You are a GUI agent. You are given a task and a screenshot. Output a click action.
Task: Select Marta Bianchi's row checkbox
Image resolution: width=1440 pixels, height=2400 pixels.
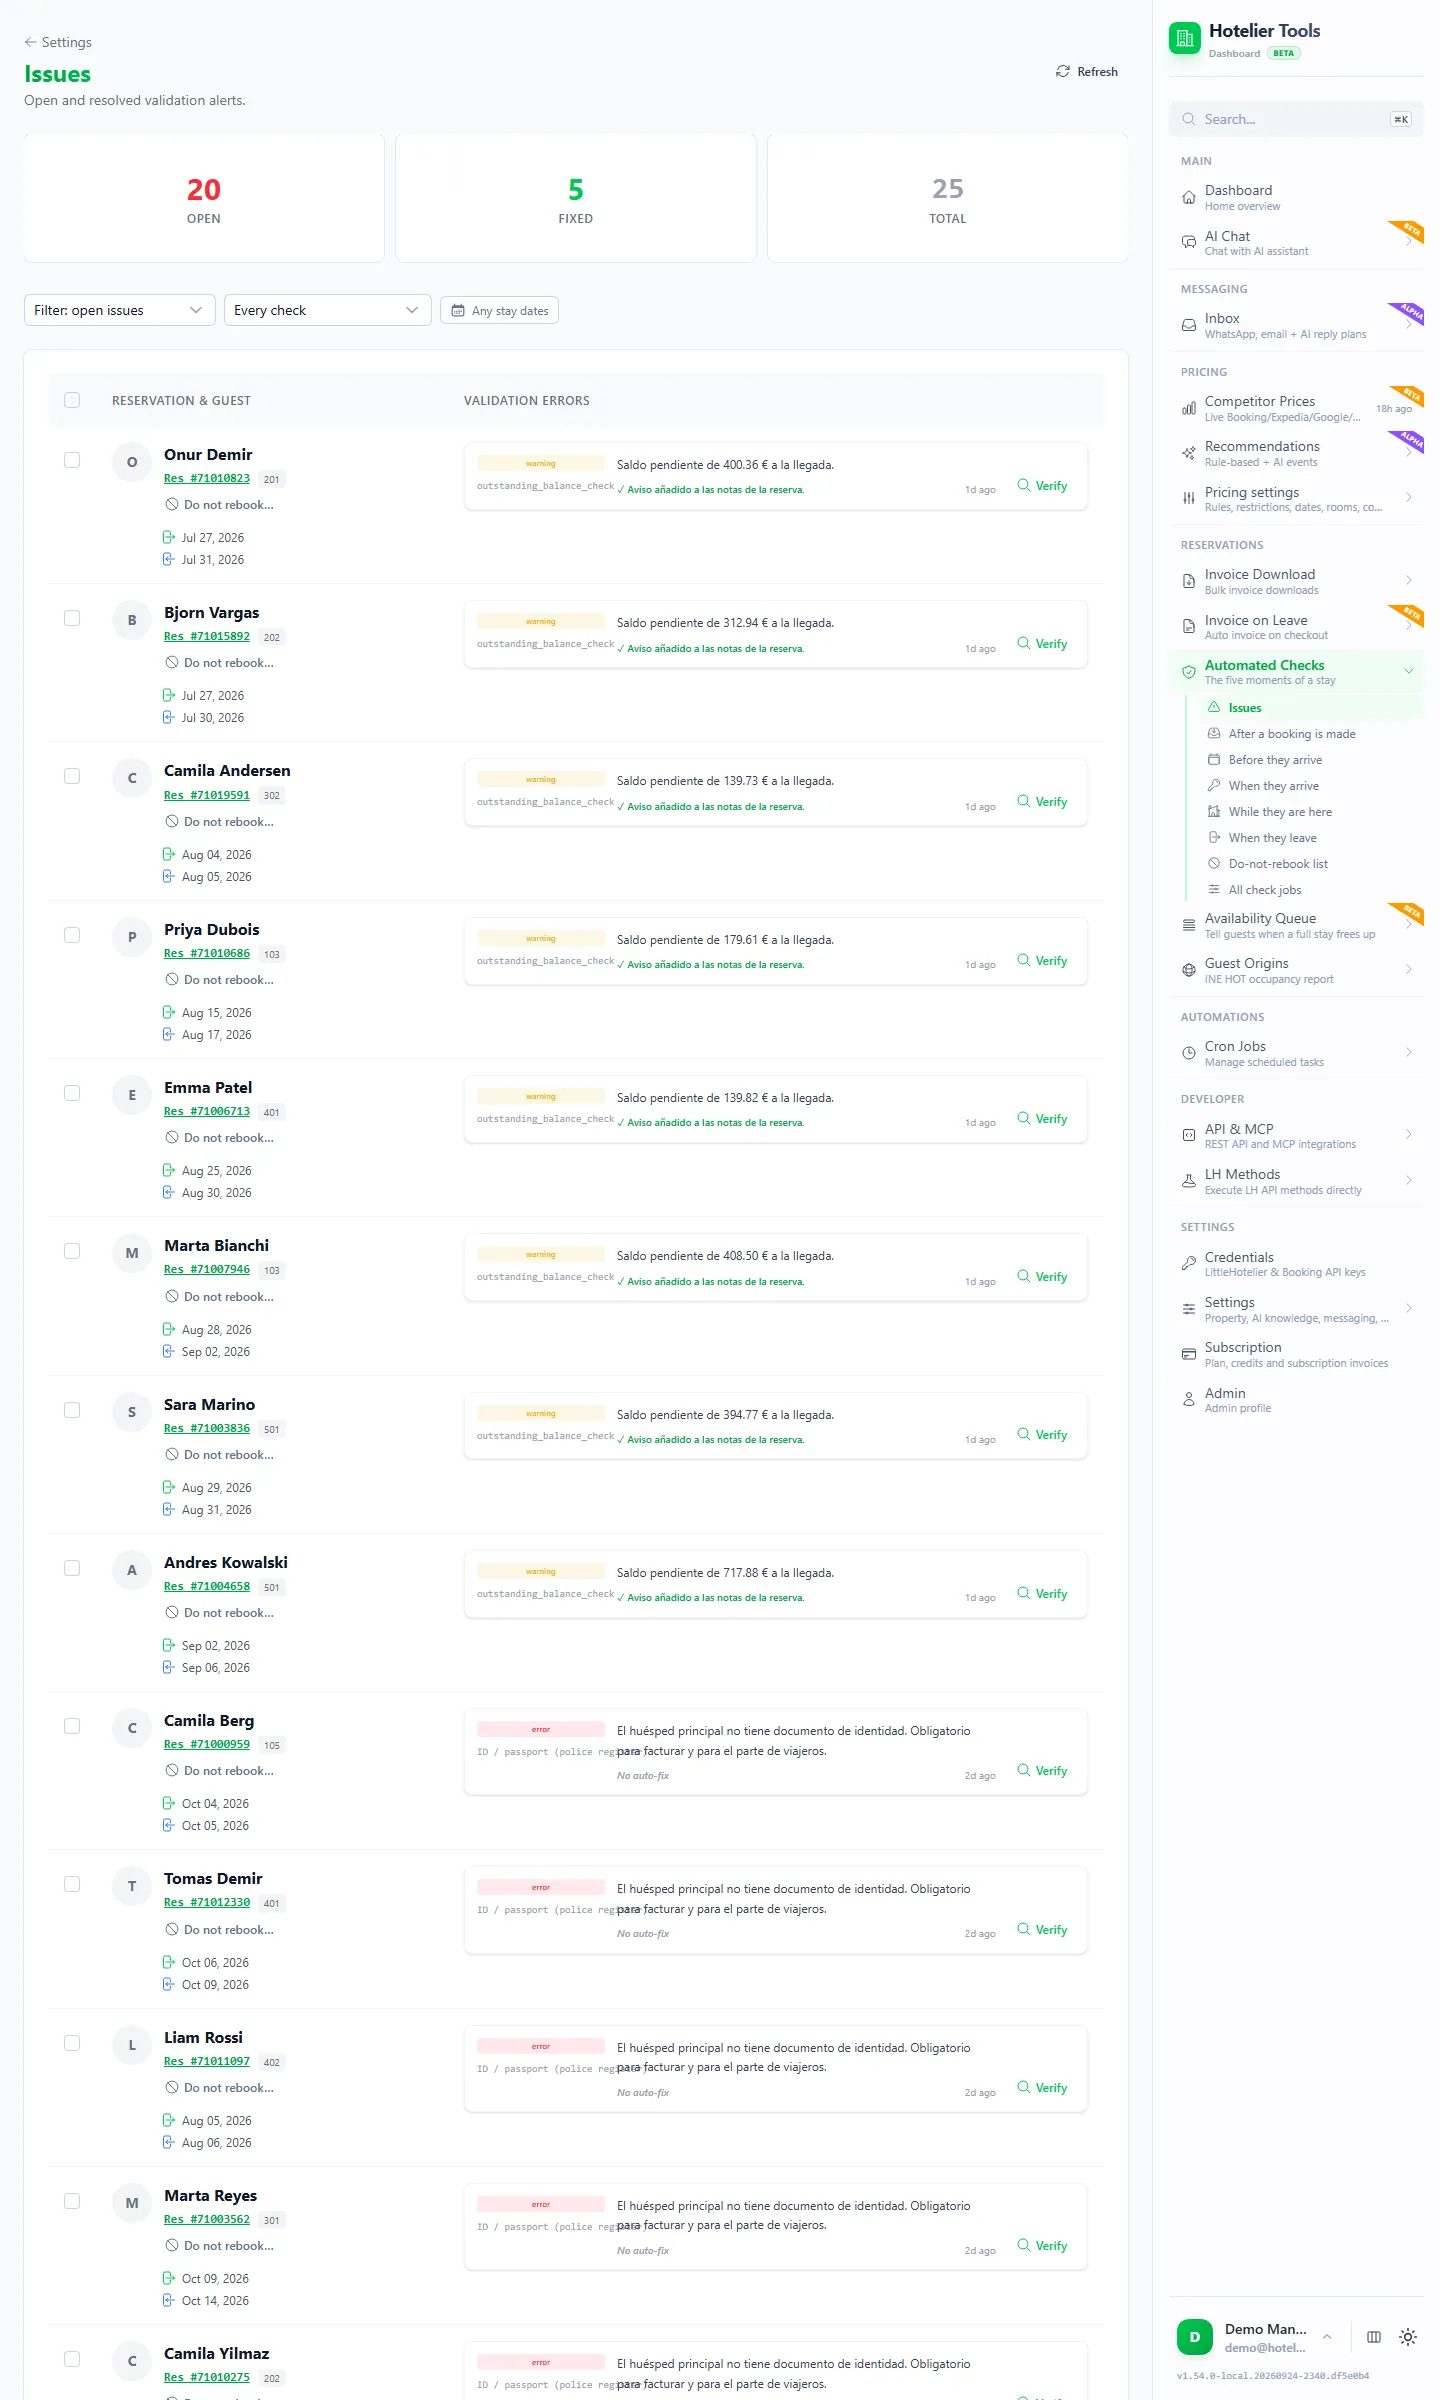[x=72, y=1251]
